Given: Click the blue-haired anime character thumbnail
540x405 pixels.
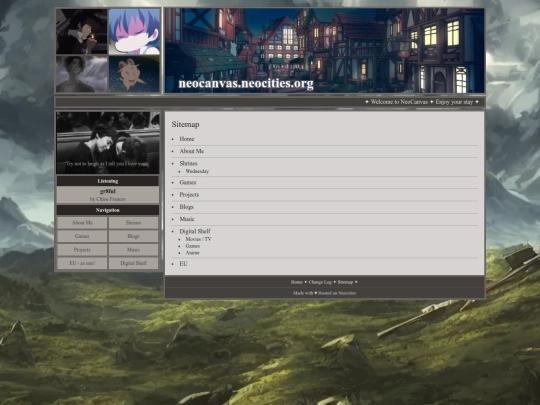Looking at the screenshot, I should (134, 31).
